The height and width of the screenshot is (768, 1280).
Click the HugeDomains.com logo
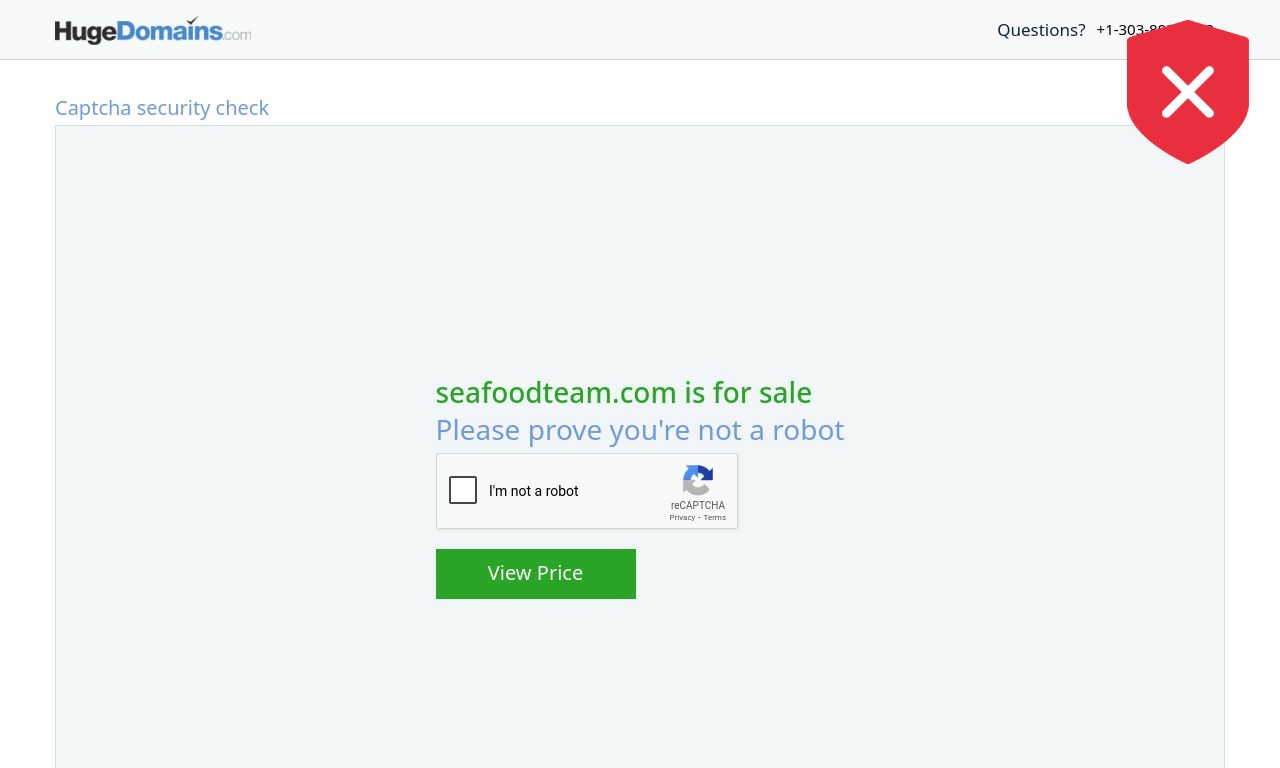153,31
